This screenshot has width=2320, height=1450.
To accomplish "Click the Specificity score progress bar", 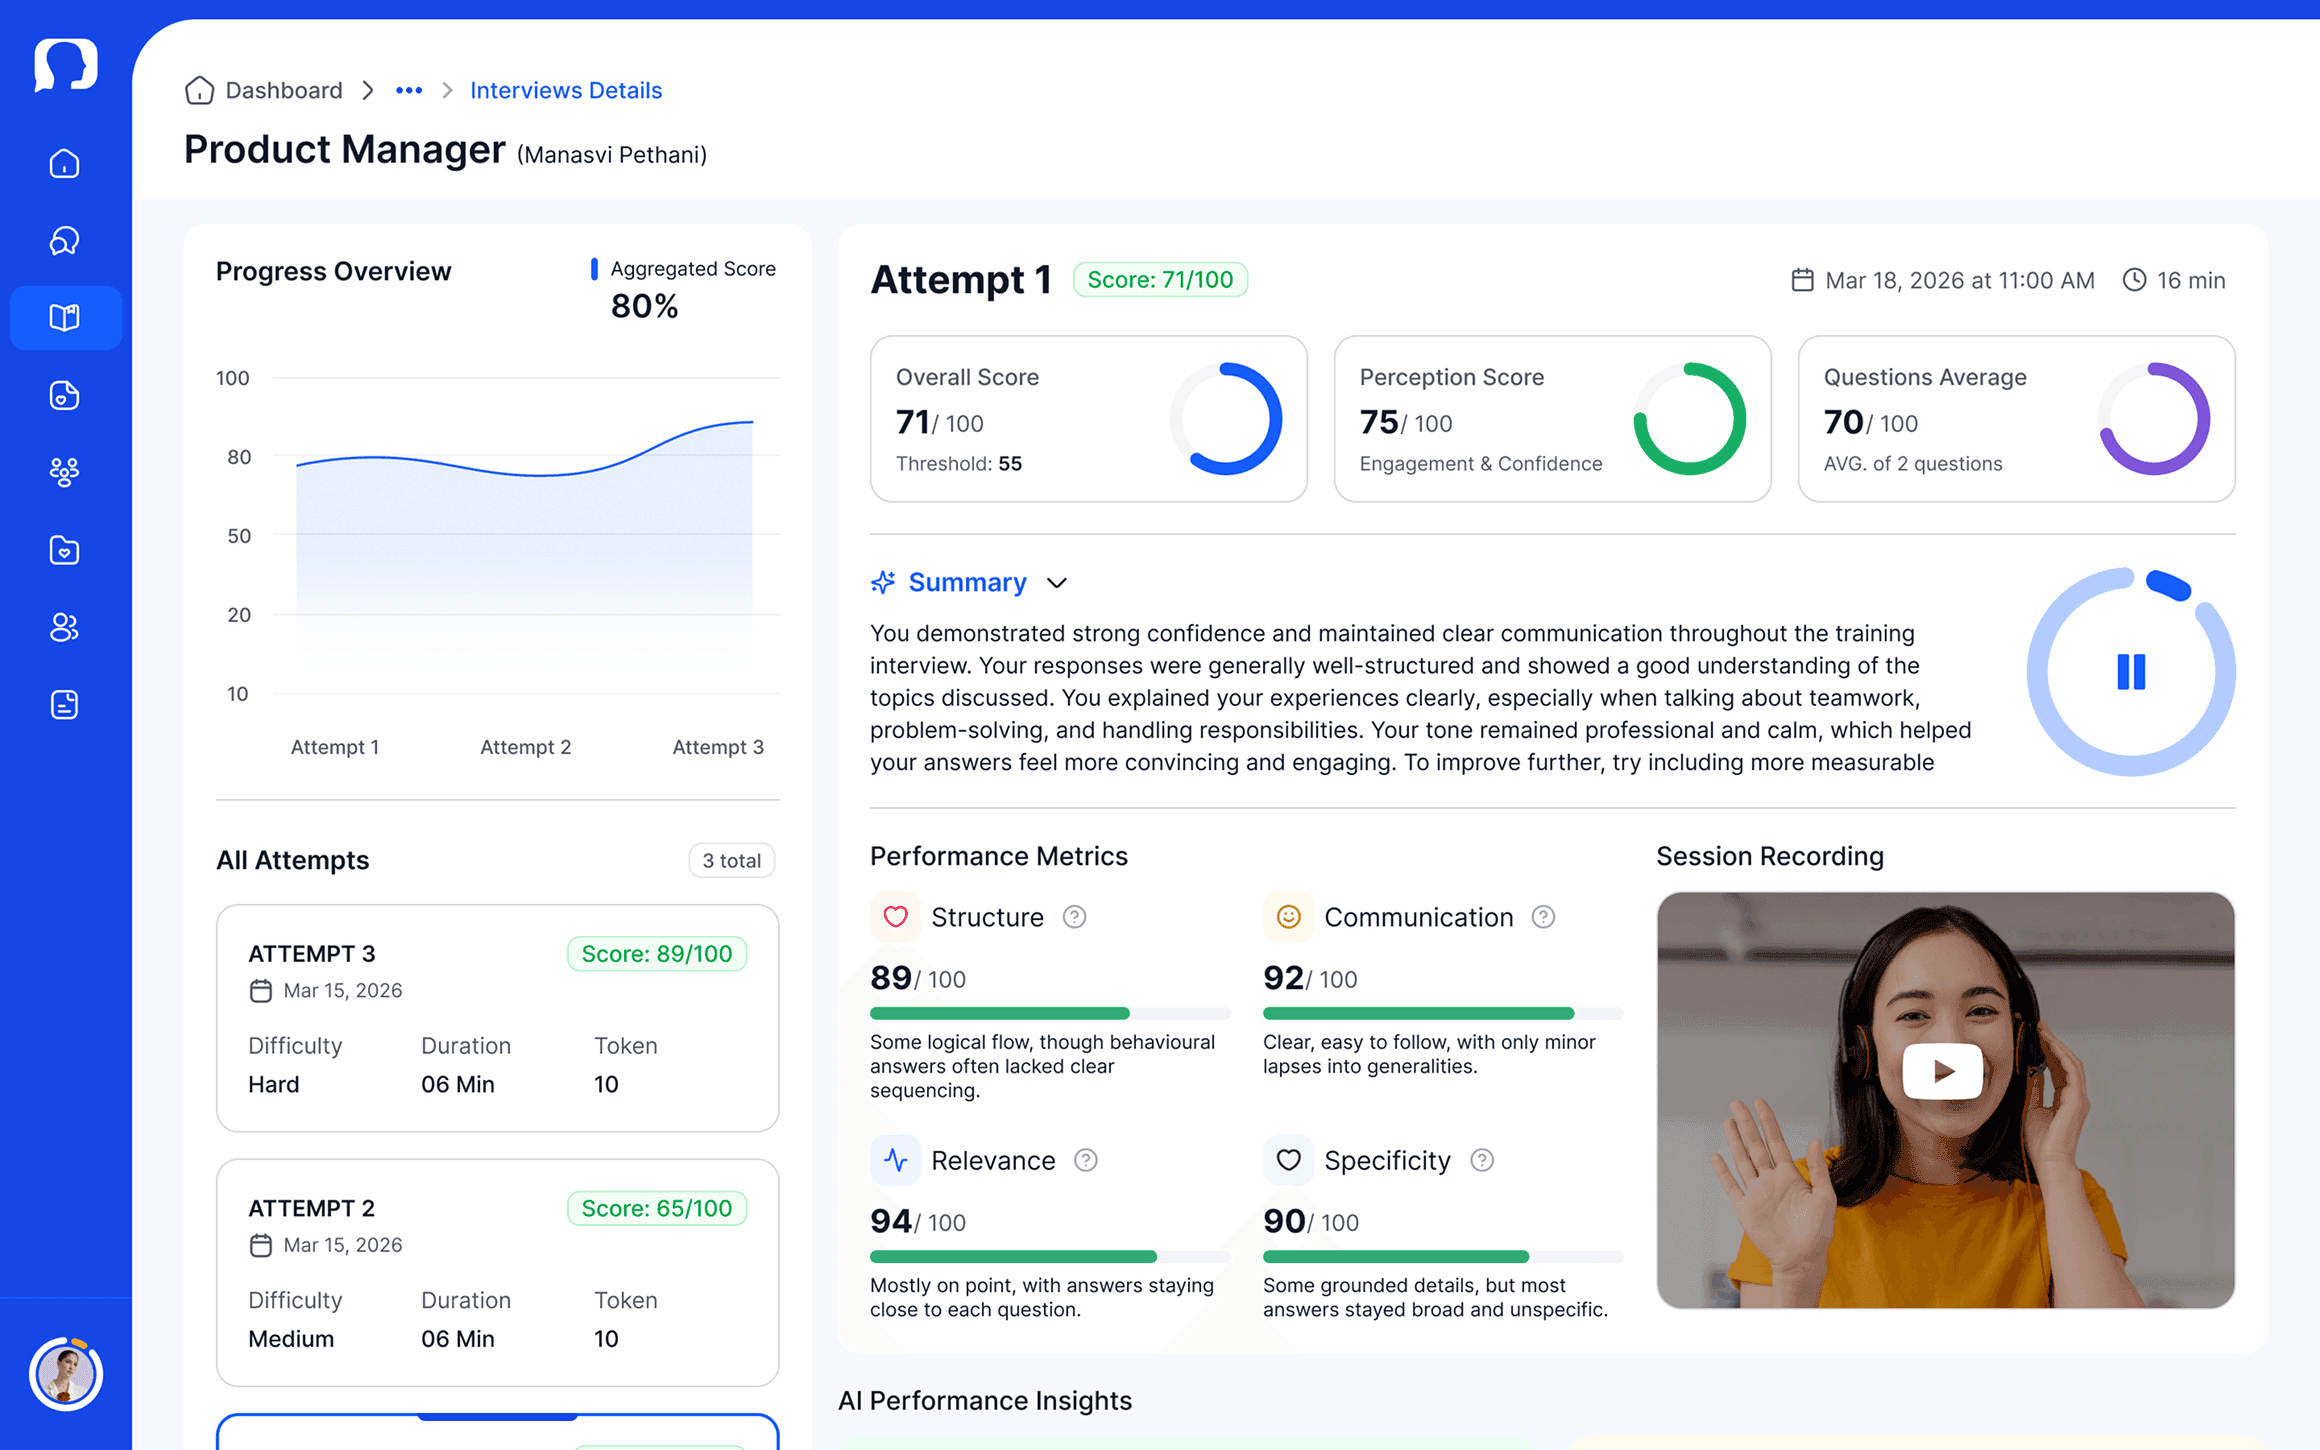I will [x=1443, y=1256].
